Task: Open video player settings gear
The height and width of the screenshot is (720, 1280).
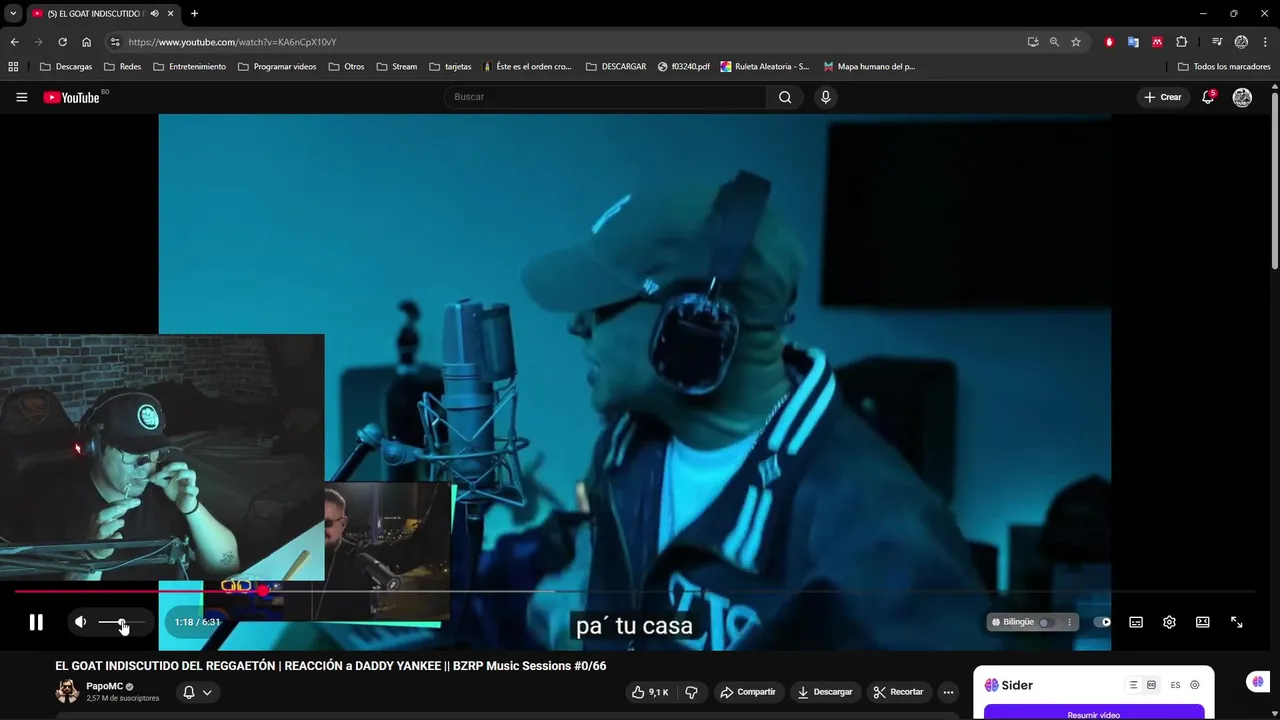Action: pyautogui.click(x=1169, y=622)
